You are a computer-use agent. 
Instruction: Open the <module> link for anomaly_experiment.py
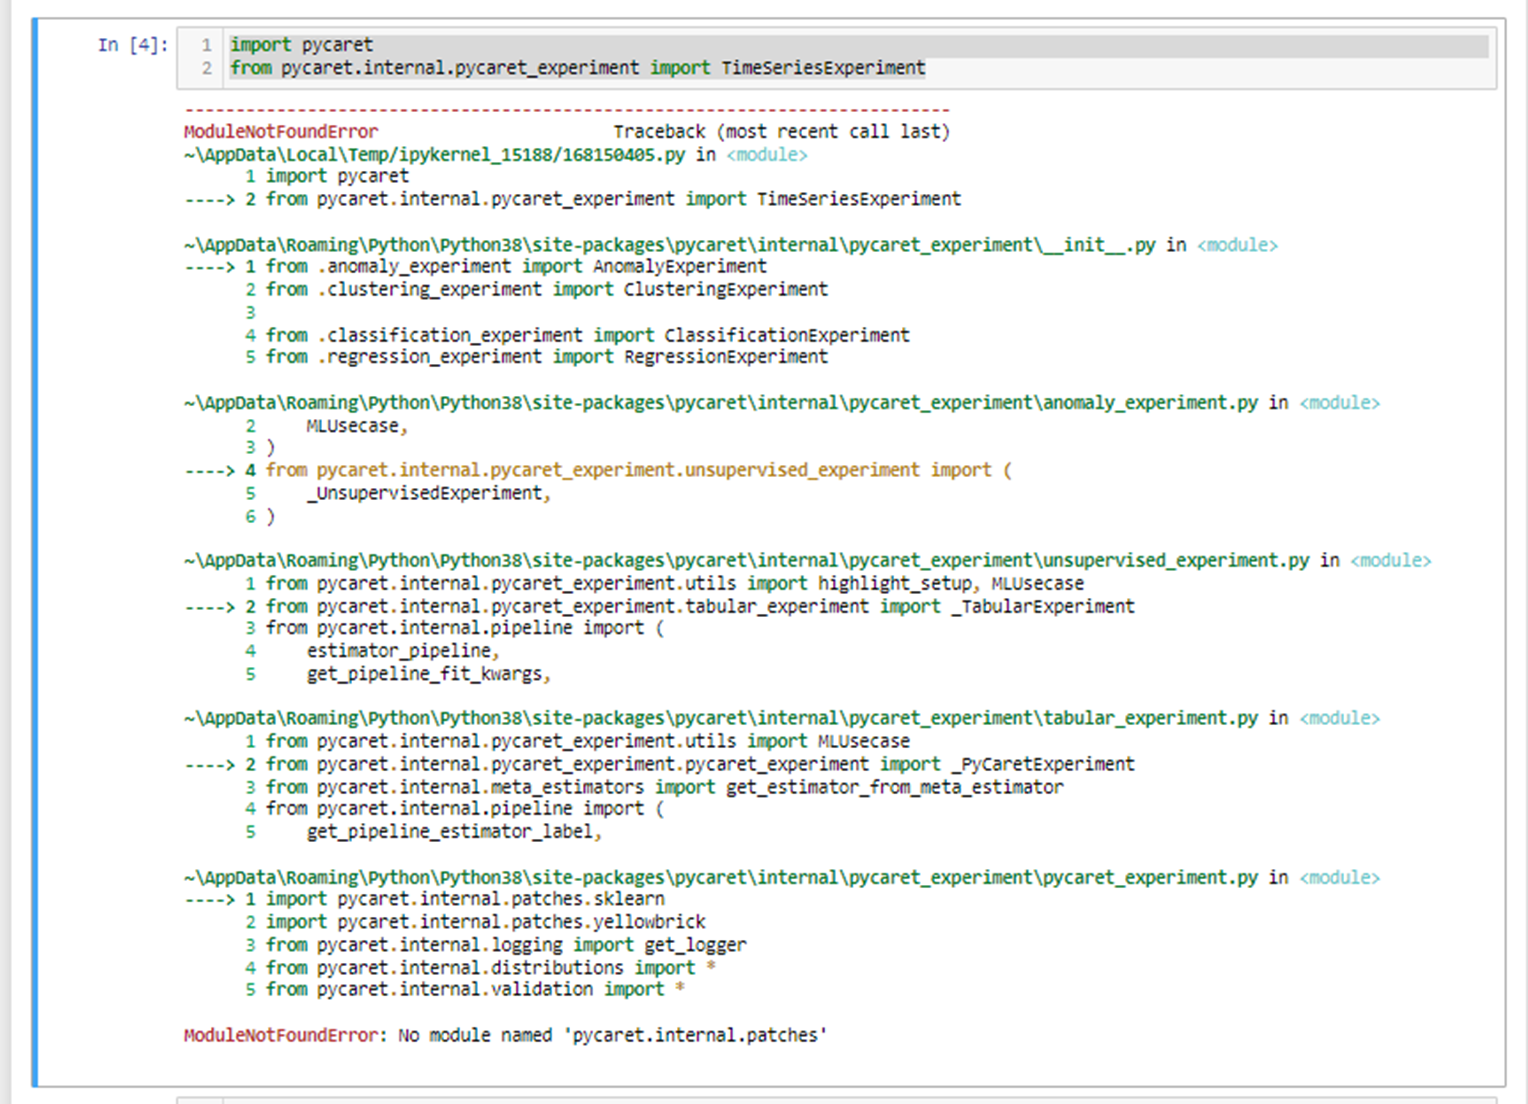click(x=1340, y=402)
